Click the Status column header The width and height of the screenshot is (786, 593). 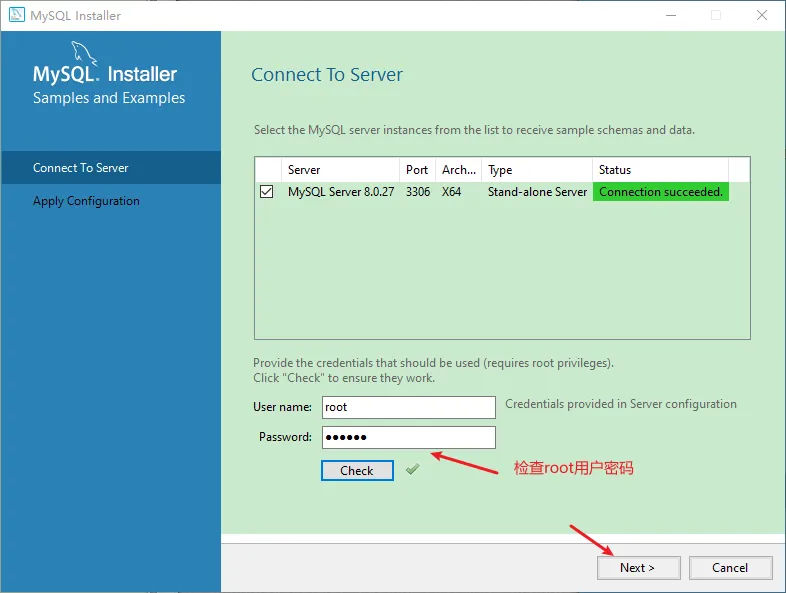click(x=660, y=170)
